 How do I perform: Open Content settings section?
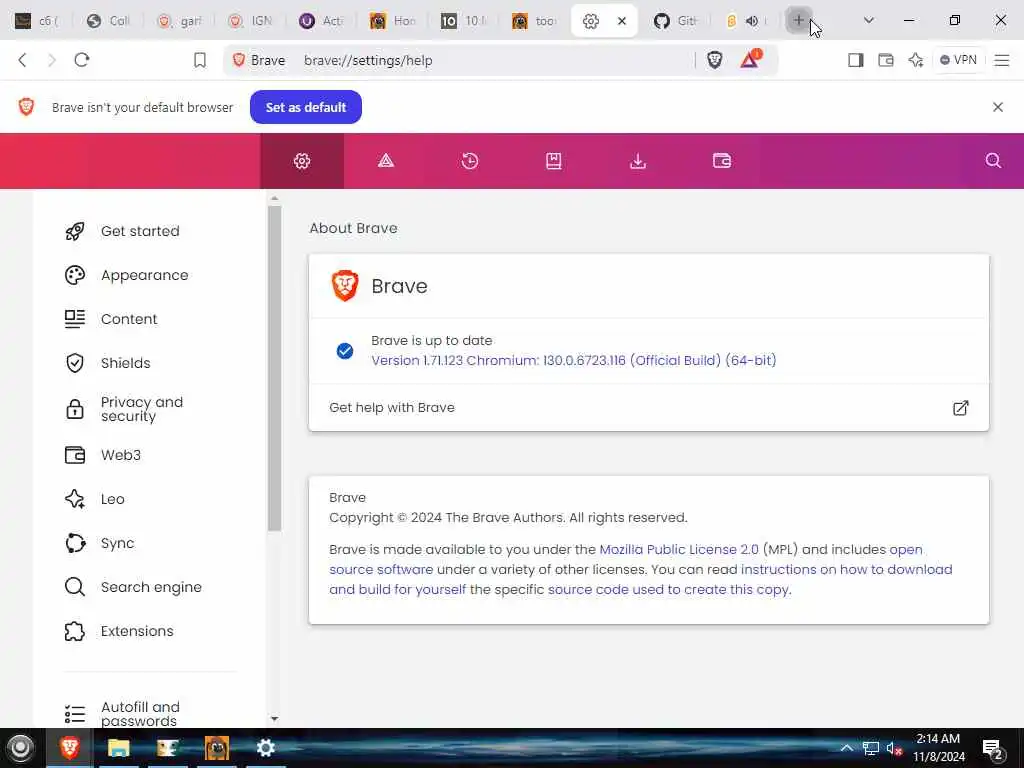pos(129,319)
